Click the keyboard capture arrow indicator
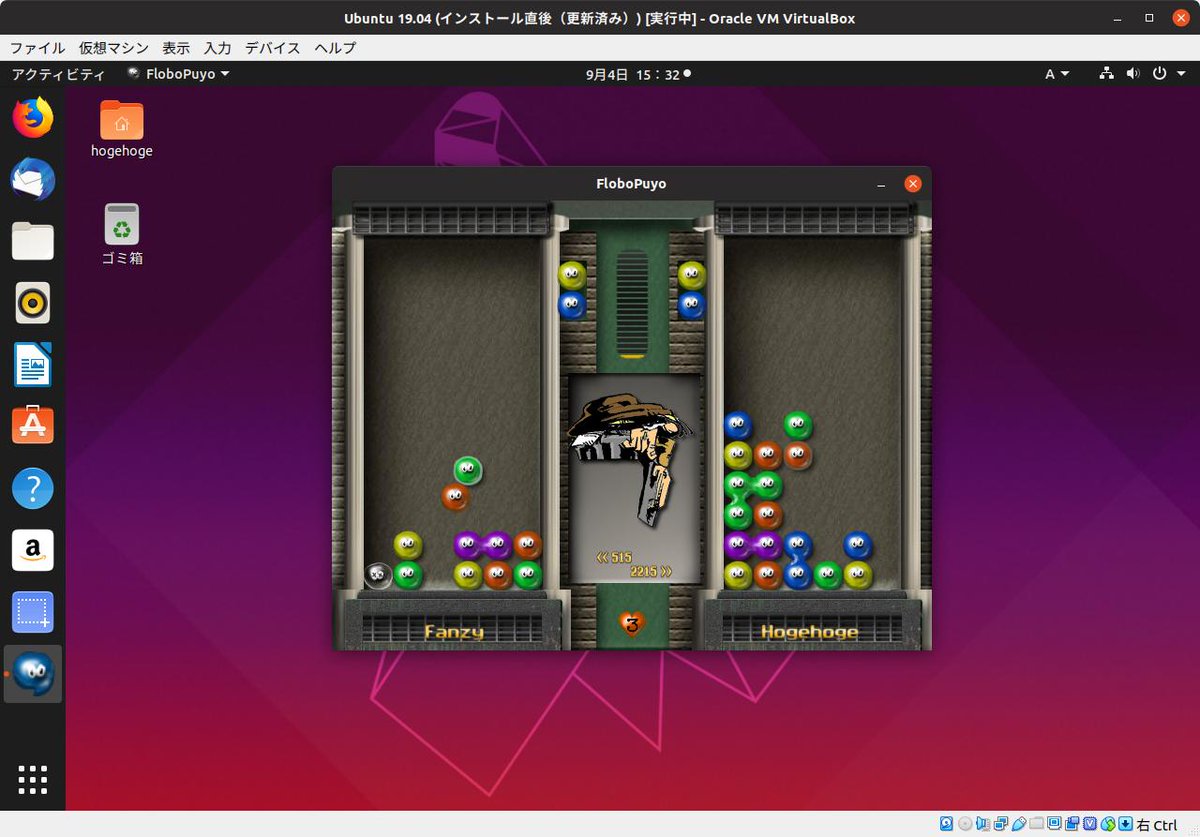Screen dimensions: 1200x837 (1125, 824)
